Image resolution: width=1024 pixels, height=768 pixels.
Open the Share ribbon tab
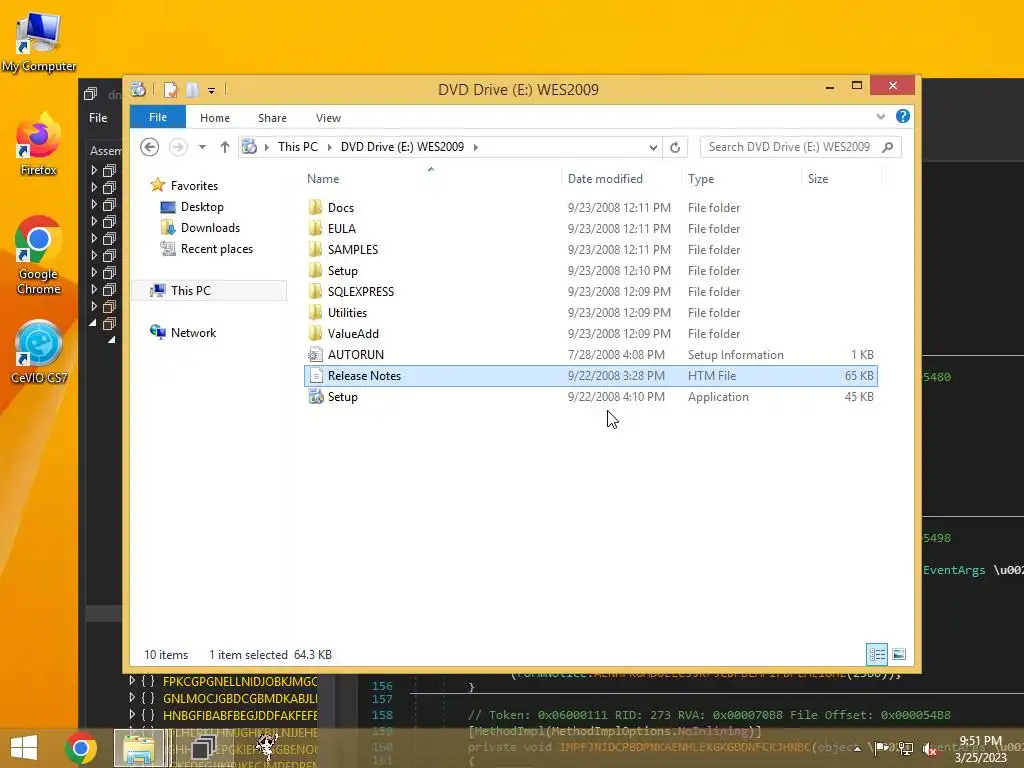[272, 118]
